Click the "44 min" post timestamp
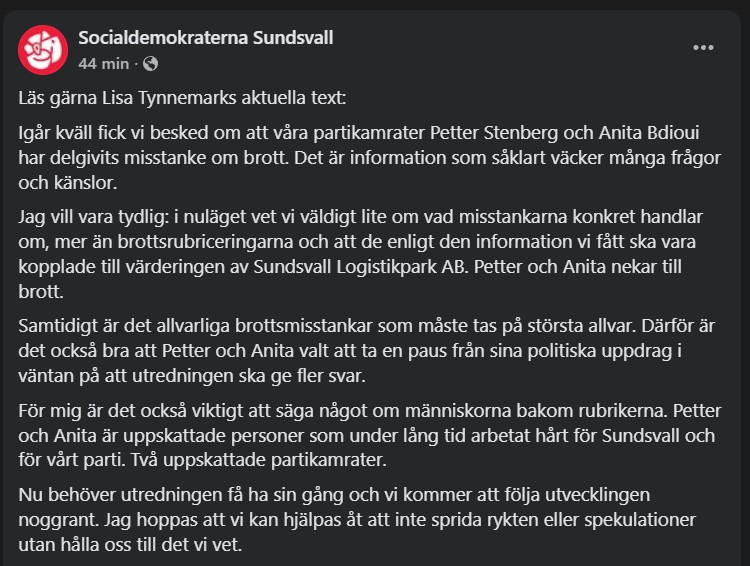This screenshot has height=566, width=750. [x=103, y=63]
